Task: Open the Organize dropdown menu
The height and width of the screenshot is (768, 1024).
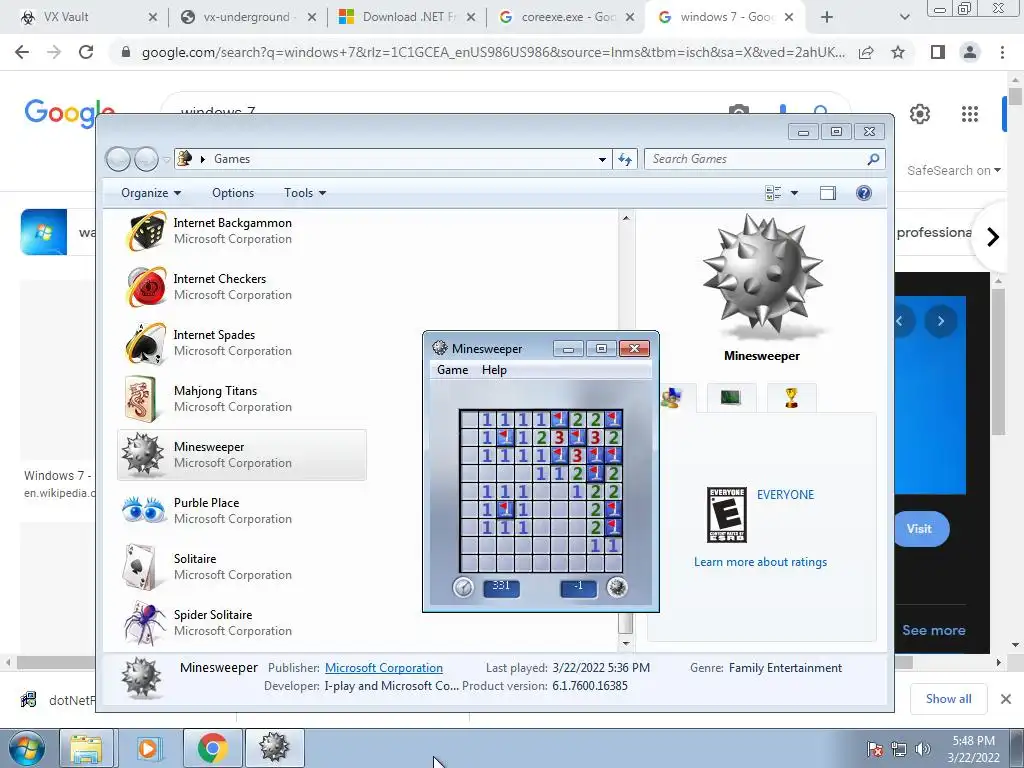Action: click(x=151, y=193)
